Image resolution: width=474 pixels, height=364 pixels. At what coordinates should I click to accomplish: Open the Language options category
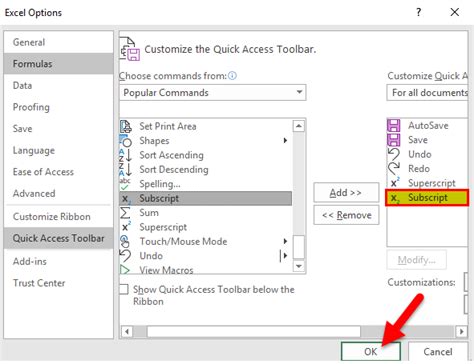coord(58,150)
